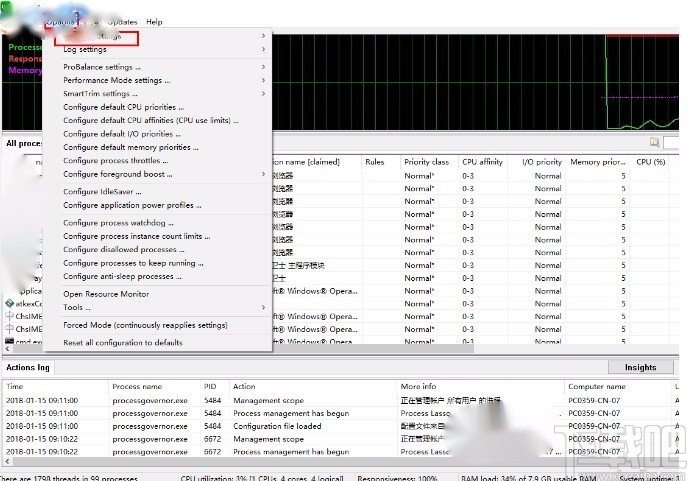Viewport: 689px width, 481px height.
Task: Expand the Tools submenu arrow
Action: (x=263, y=307)
